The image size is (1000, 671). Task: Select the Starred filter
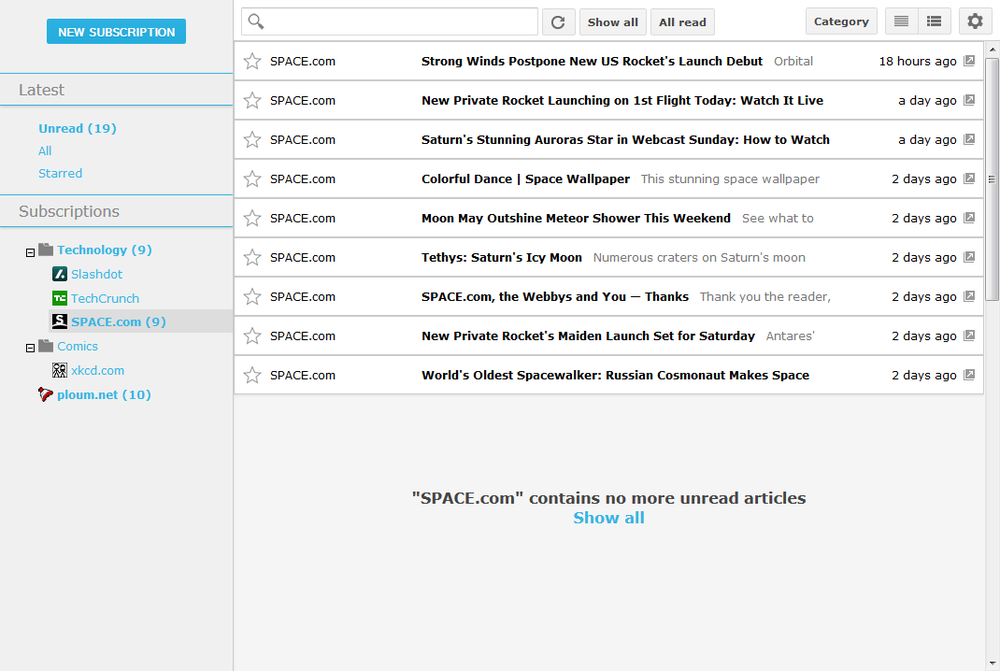[60, 173]
